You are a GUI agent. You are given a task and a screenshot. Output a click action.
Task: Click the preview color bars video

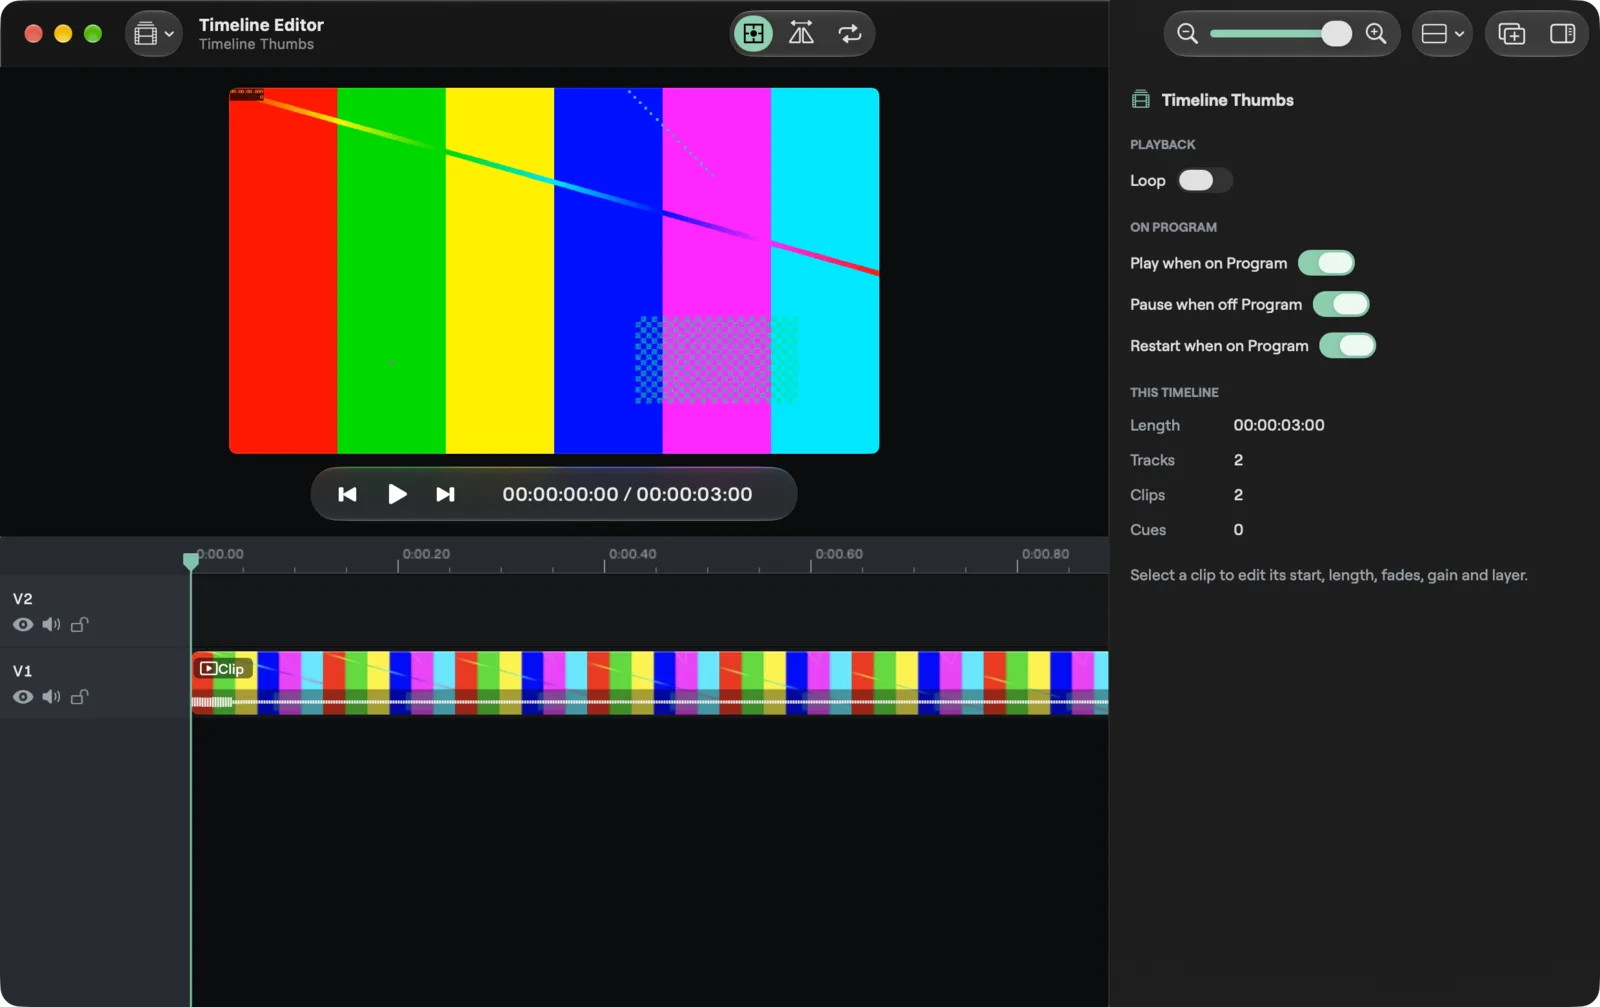click(554, 271)
